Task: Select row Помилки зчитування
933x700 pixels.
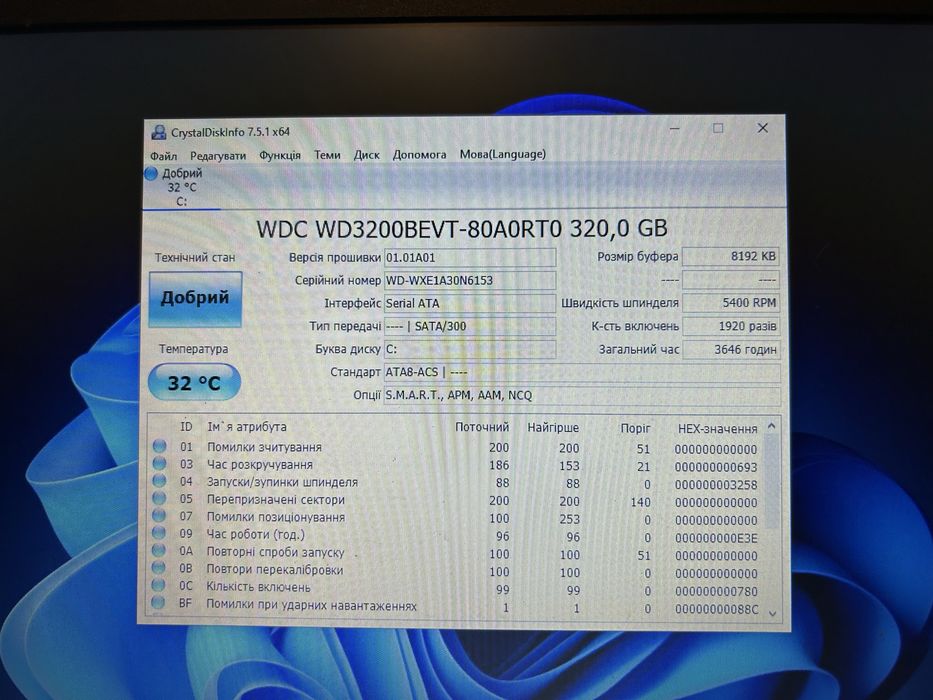Action: tap(457, 448)
